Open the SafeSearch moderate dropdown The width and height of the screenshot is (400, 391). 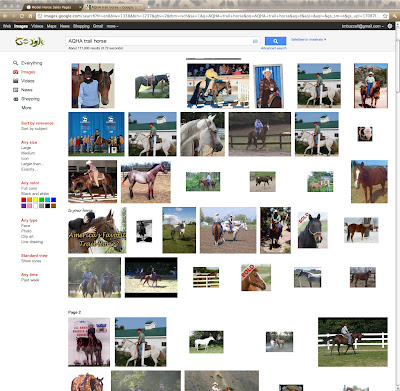tap(309, 39)
